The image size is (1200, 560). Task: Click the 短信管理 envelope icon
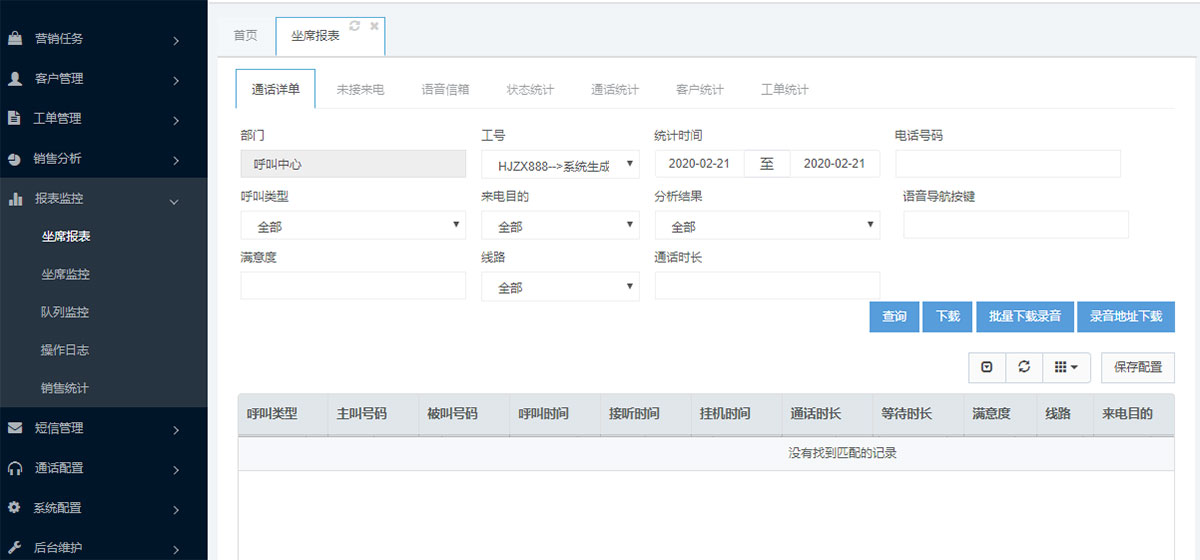pyautogui.click(x=14, y=428)
